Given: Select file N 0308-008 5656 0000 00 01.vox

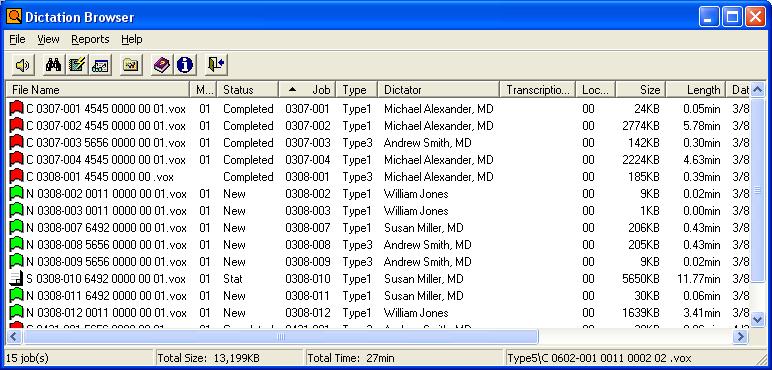Looking at the screenshot, I should [106, 245].
